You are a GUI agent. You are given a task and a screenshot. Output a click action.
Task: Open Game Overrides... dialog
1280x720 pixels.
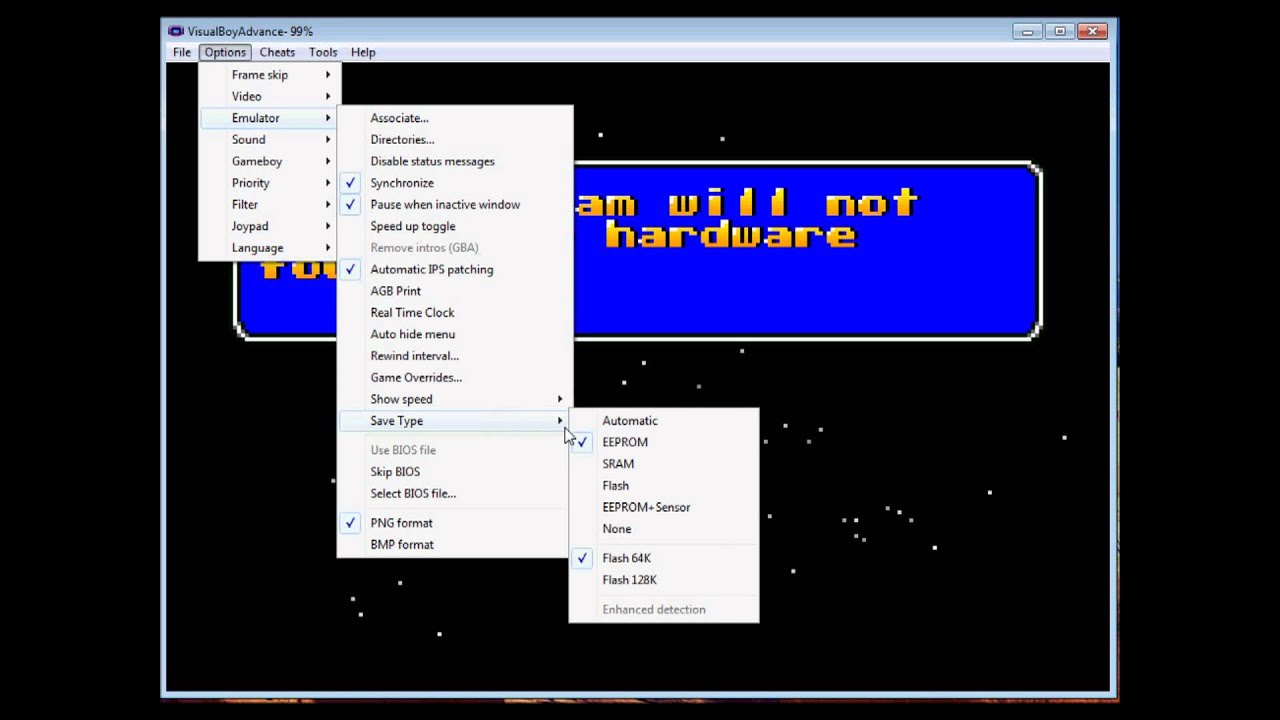[x=455, y=378]
